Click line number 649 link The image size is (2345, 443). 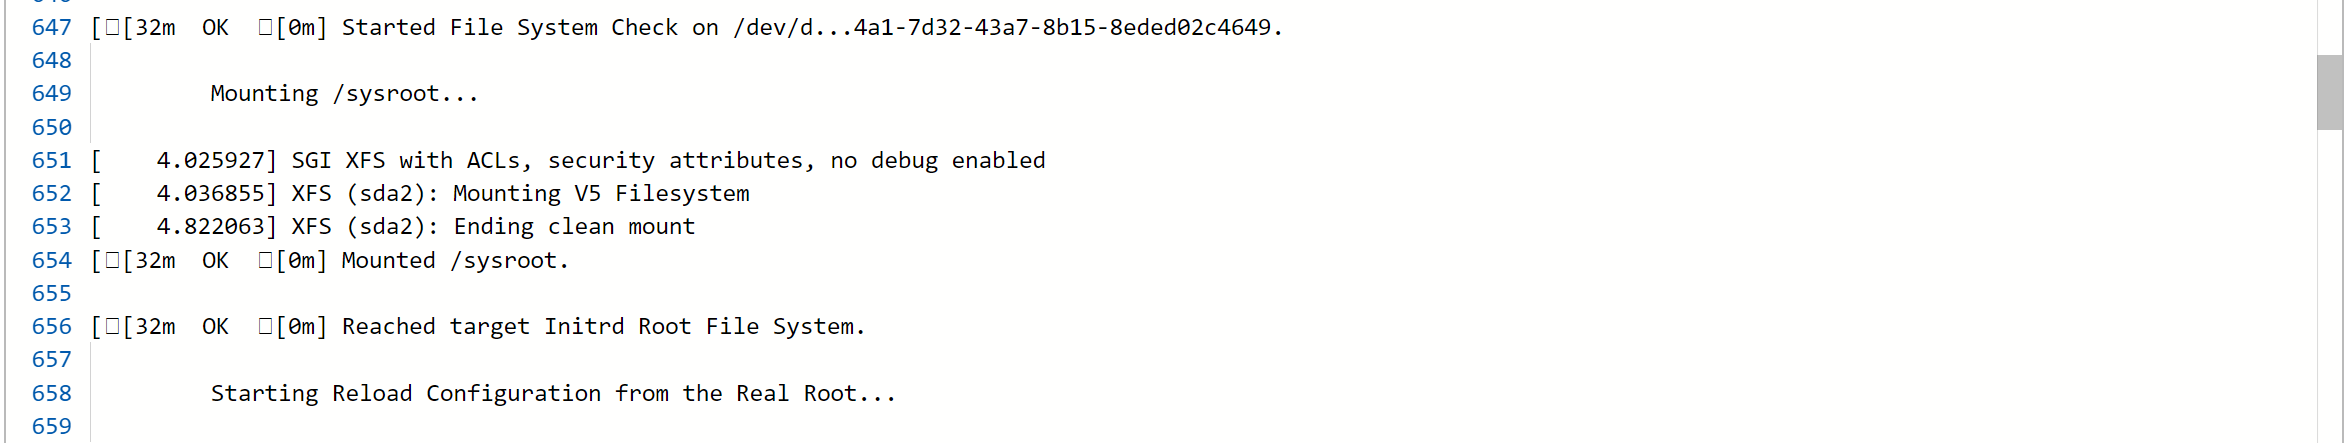click(51, 93)
